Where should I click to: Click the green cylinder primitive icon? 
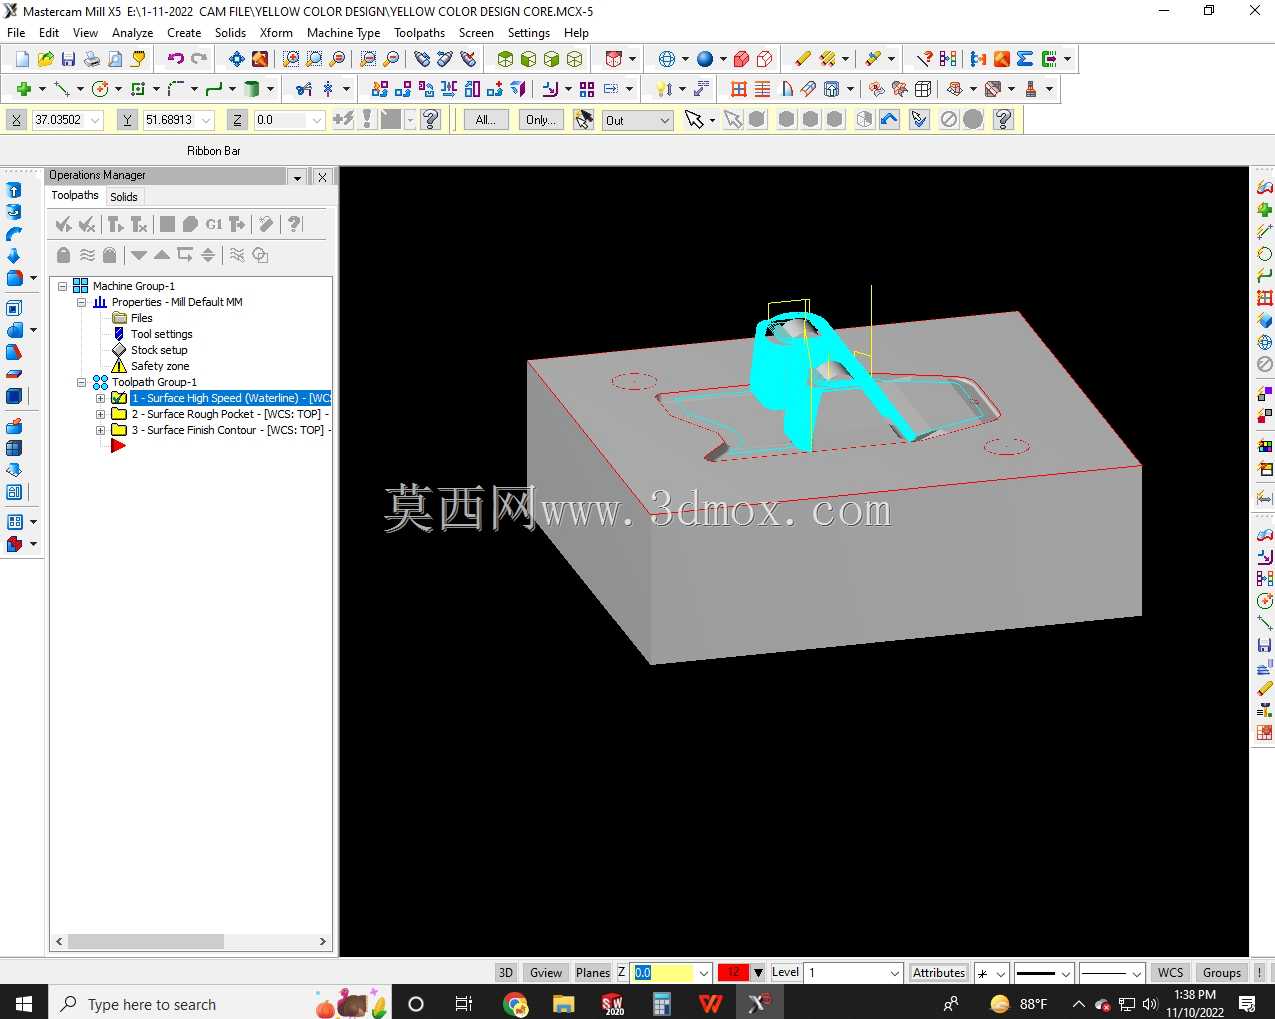click(252, 89)
